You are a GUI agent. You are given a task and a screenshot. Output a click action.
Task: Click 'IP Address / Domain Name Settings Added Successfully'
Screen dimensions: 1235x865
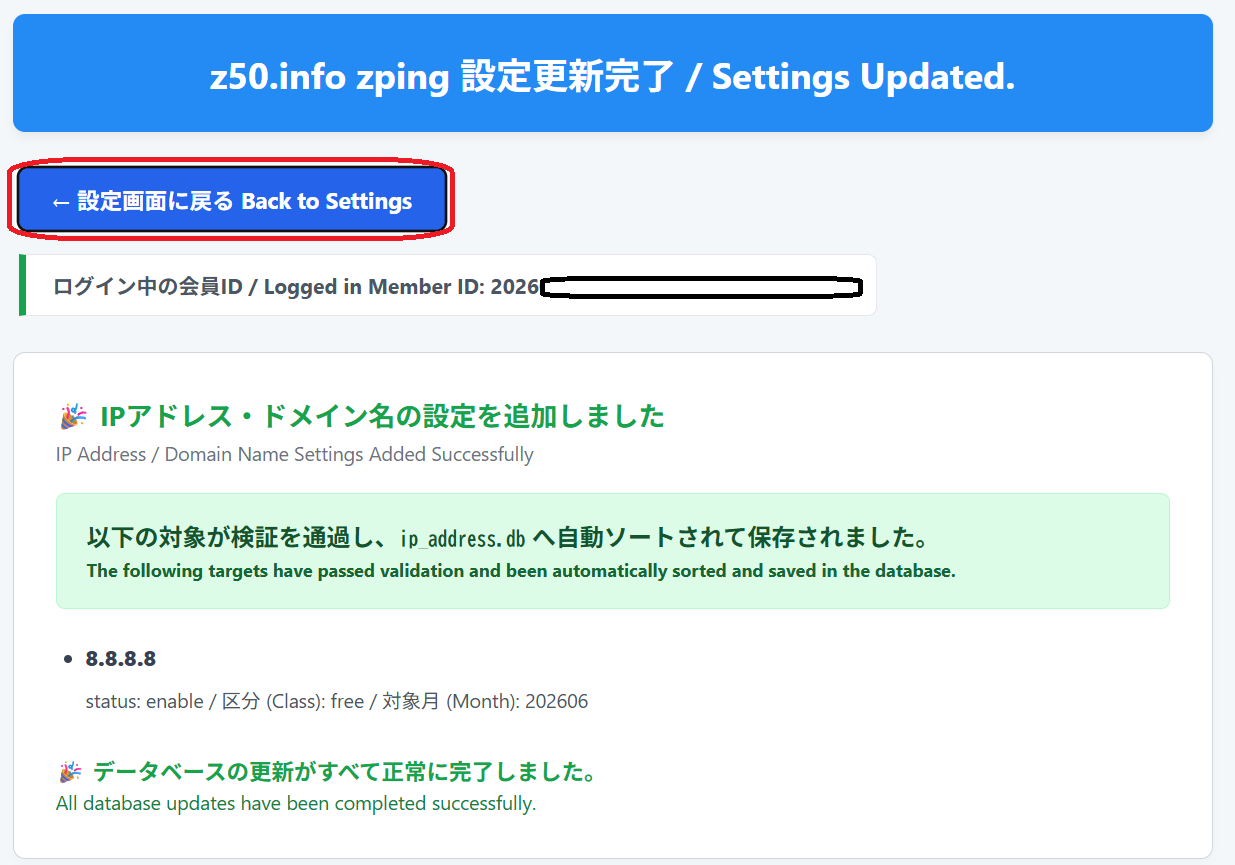point(295,454)
